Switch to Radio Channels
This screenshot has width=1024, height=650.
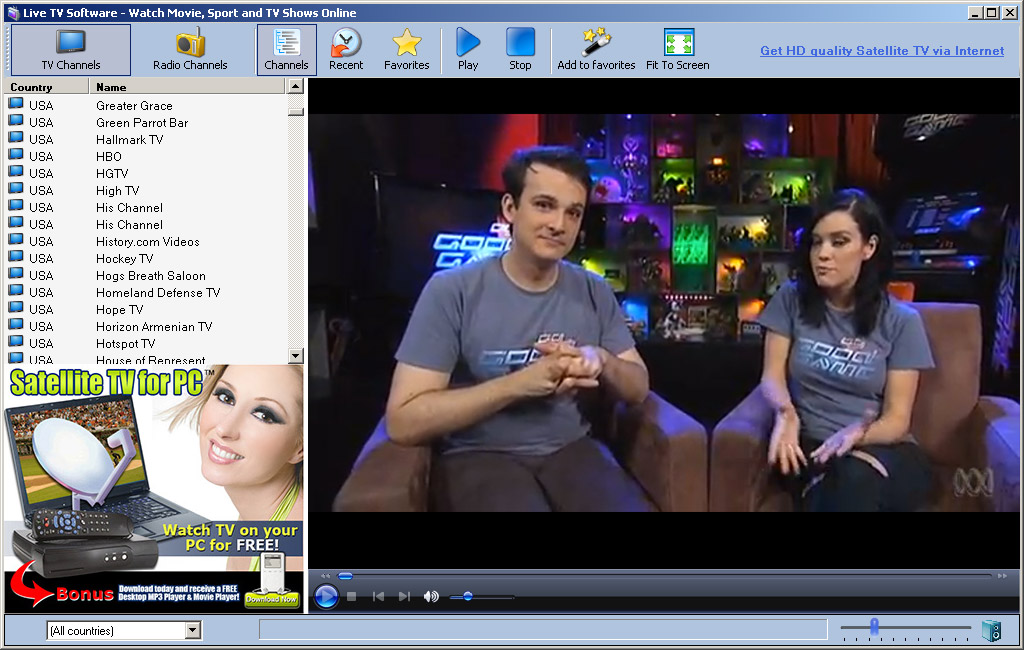(190, 50)
